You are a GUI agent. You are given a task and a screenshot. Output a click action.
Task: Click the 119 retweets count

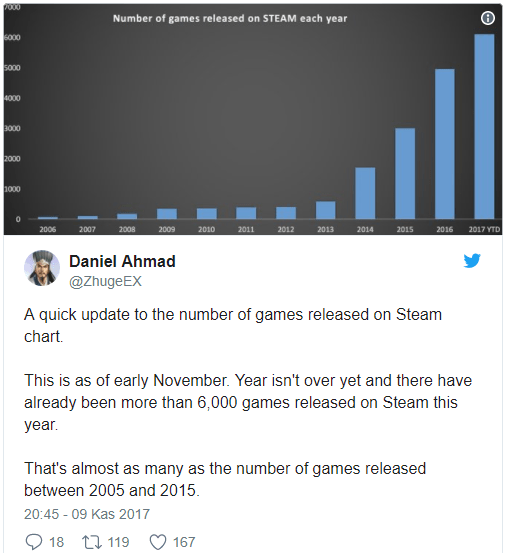pos(118,542)
